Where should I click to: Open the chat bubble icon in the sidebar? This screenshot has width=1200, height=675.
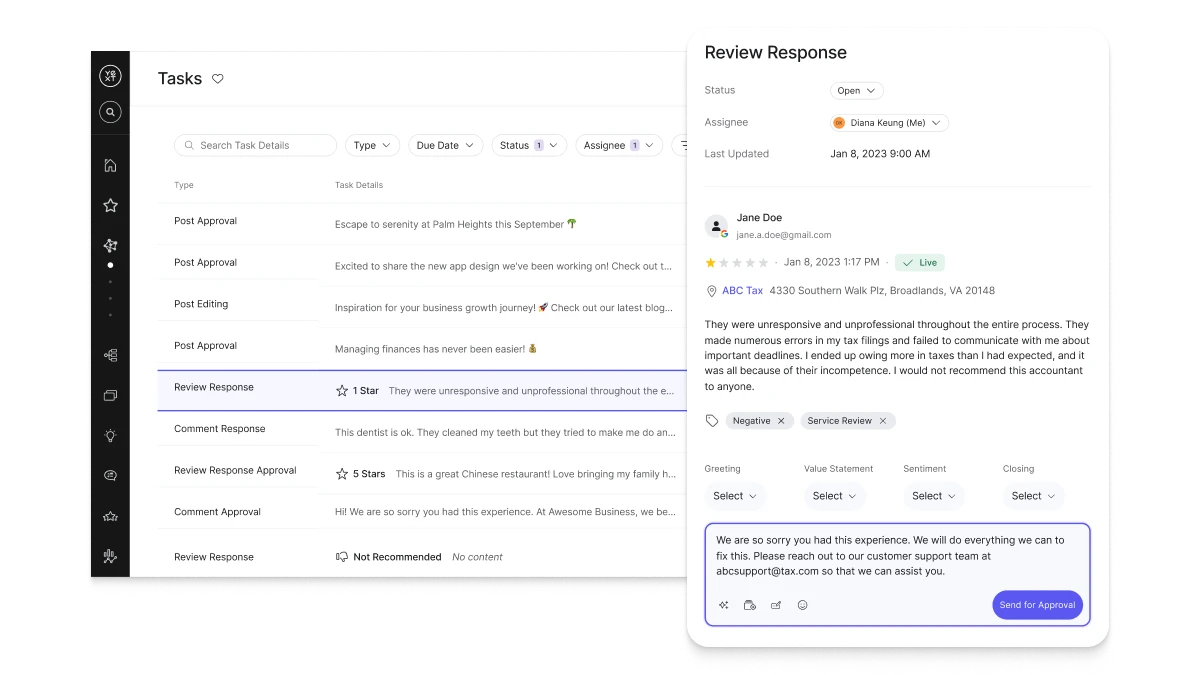110,476
